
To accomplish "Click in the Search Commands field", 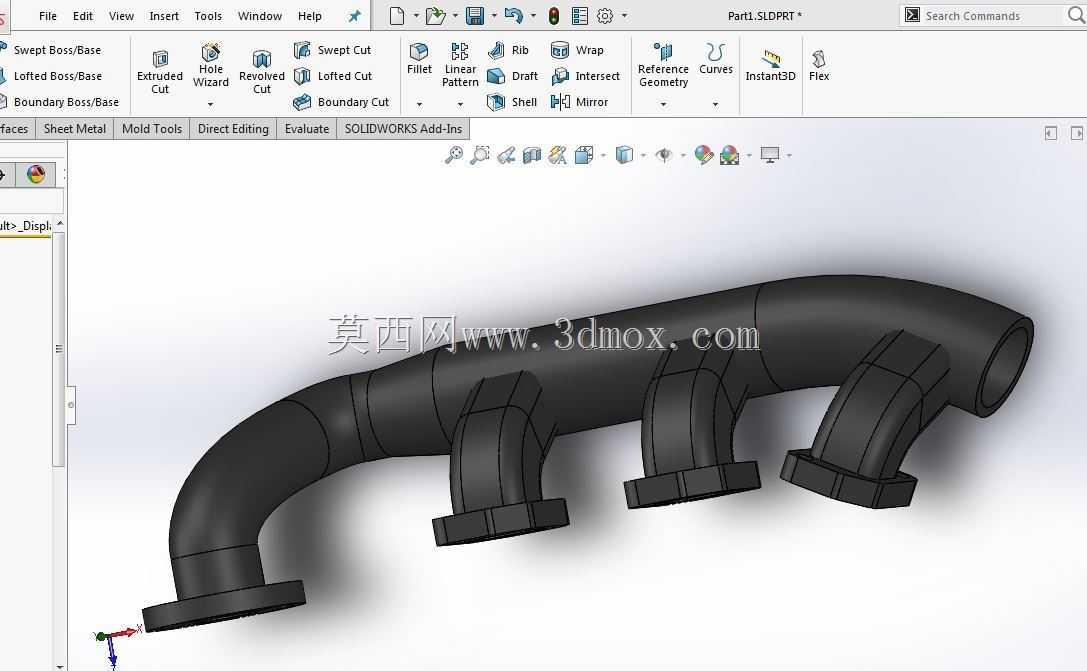I will coord(983,15).
